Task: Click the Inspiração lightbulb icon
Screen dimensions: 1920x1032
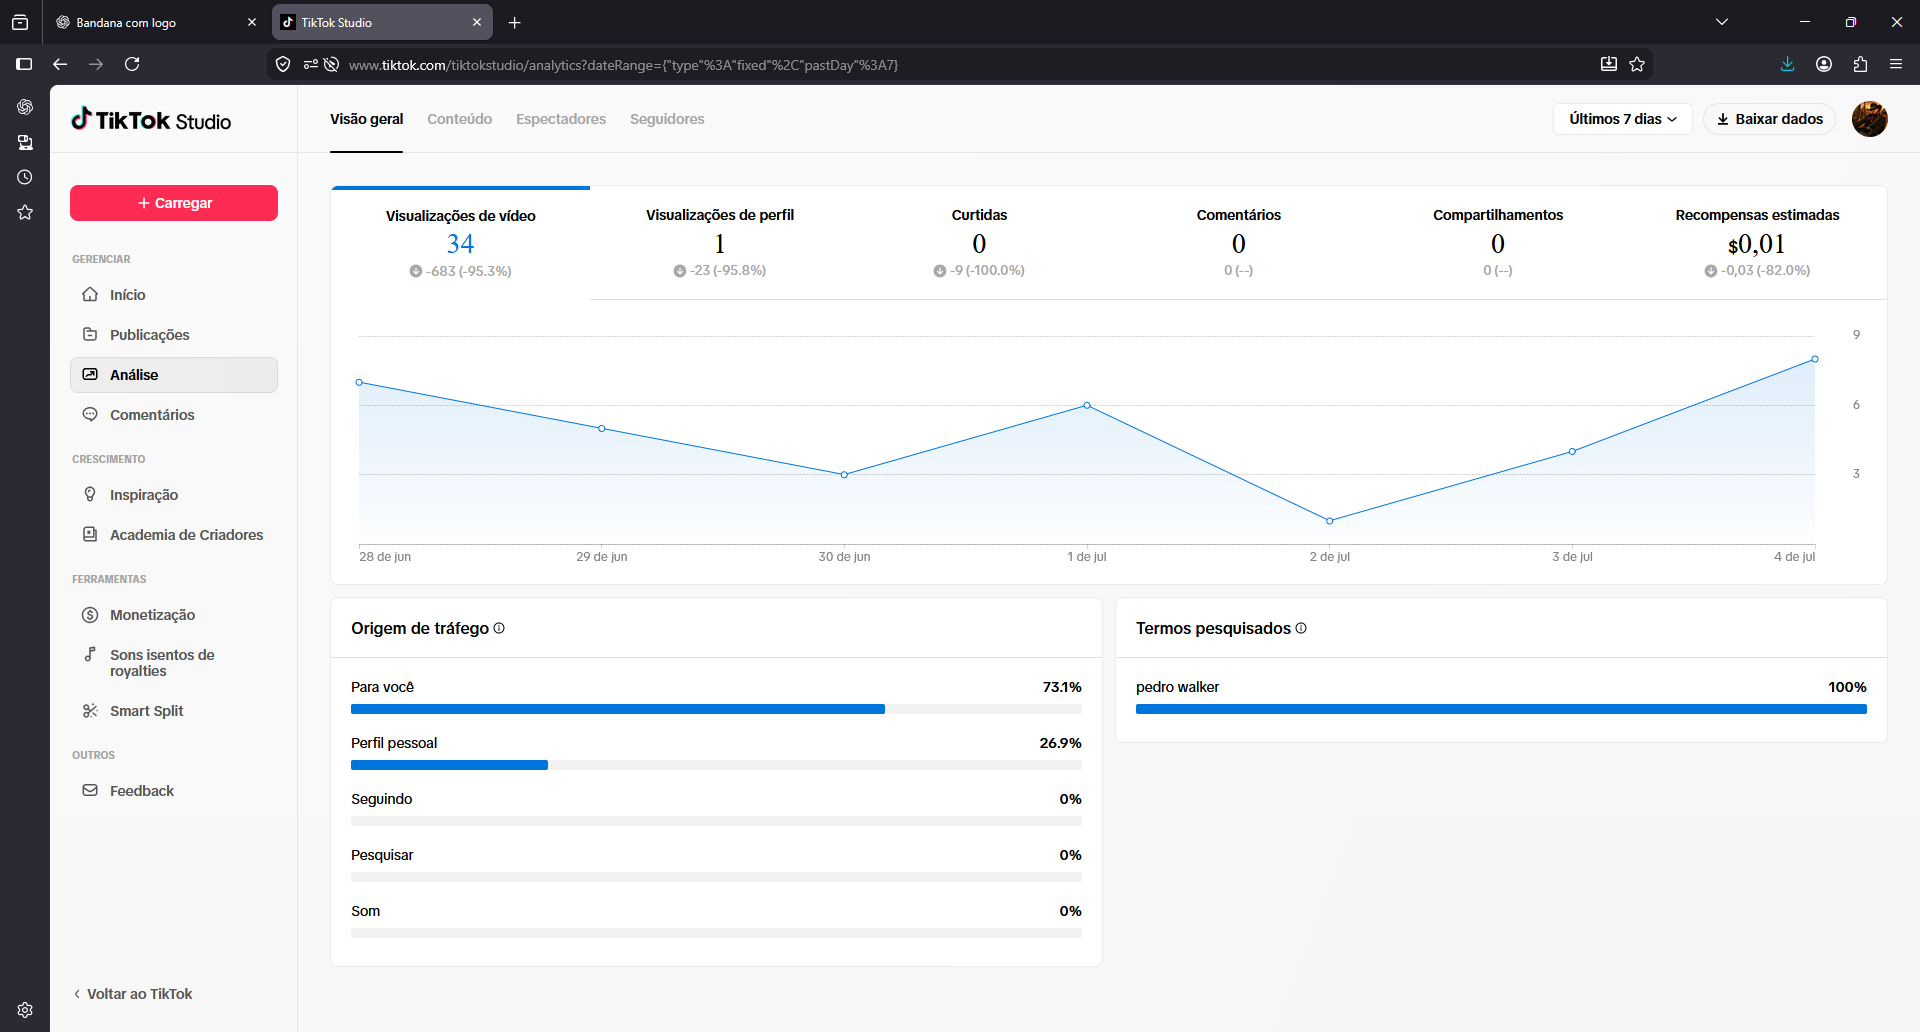Action: 90,495
